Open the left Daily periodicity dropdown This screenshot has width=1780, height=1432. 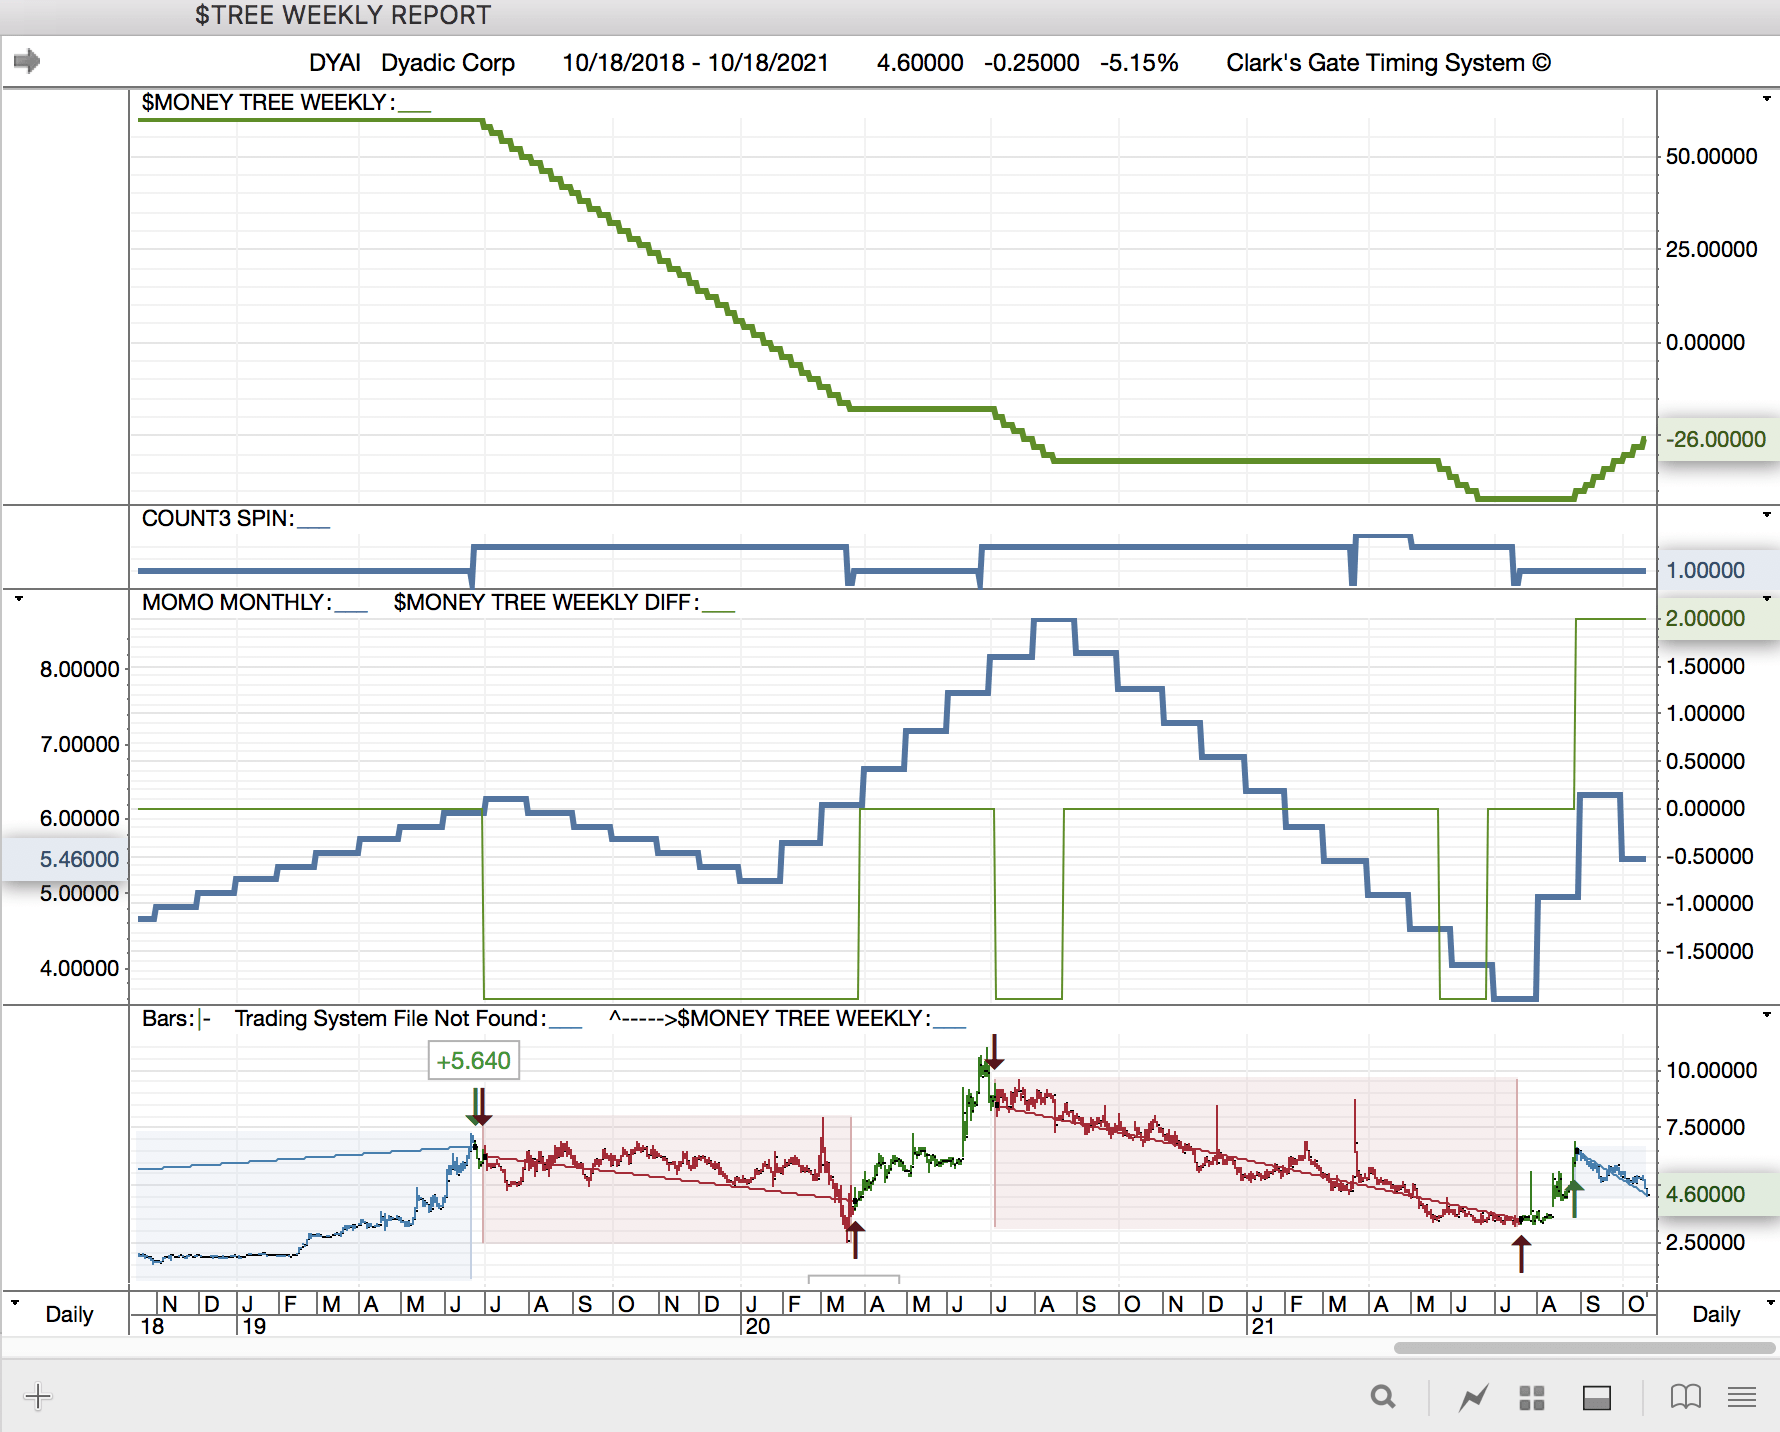(x=15, y=1303)
